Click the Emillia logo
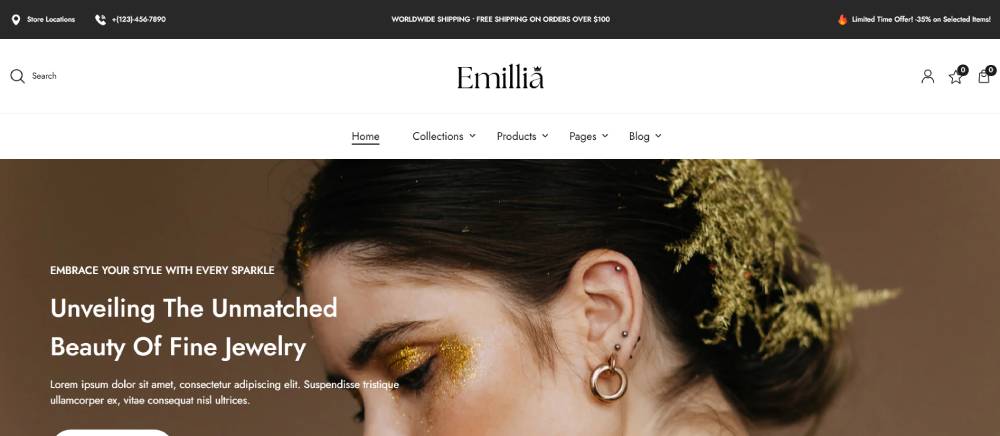Viewport: 1000px width, 436px height. [x=501, y=77]
